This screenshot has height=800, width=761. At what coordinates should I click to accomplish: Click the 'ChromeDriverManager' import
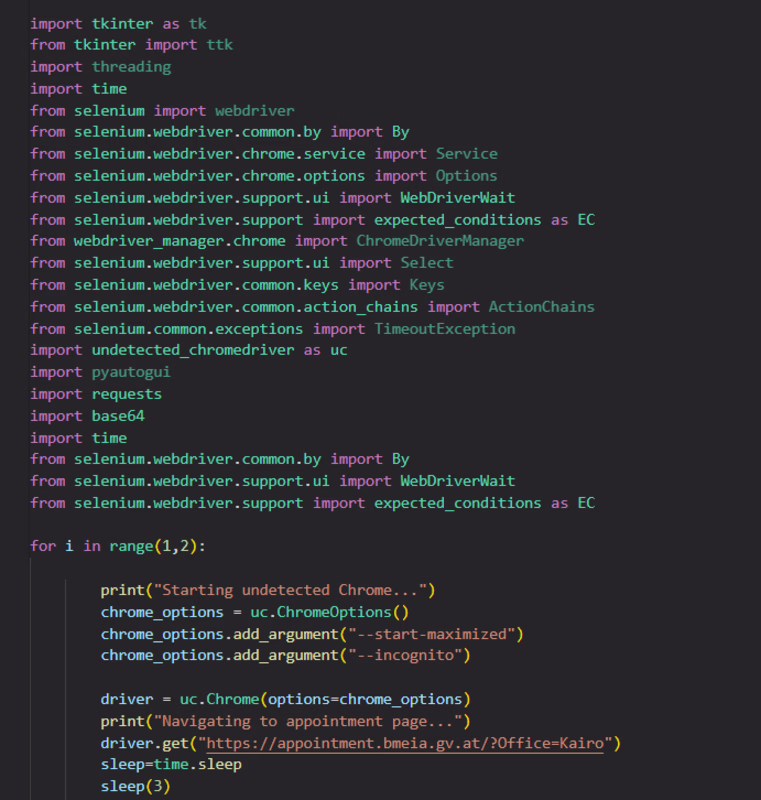click(440, 241)
